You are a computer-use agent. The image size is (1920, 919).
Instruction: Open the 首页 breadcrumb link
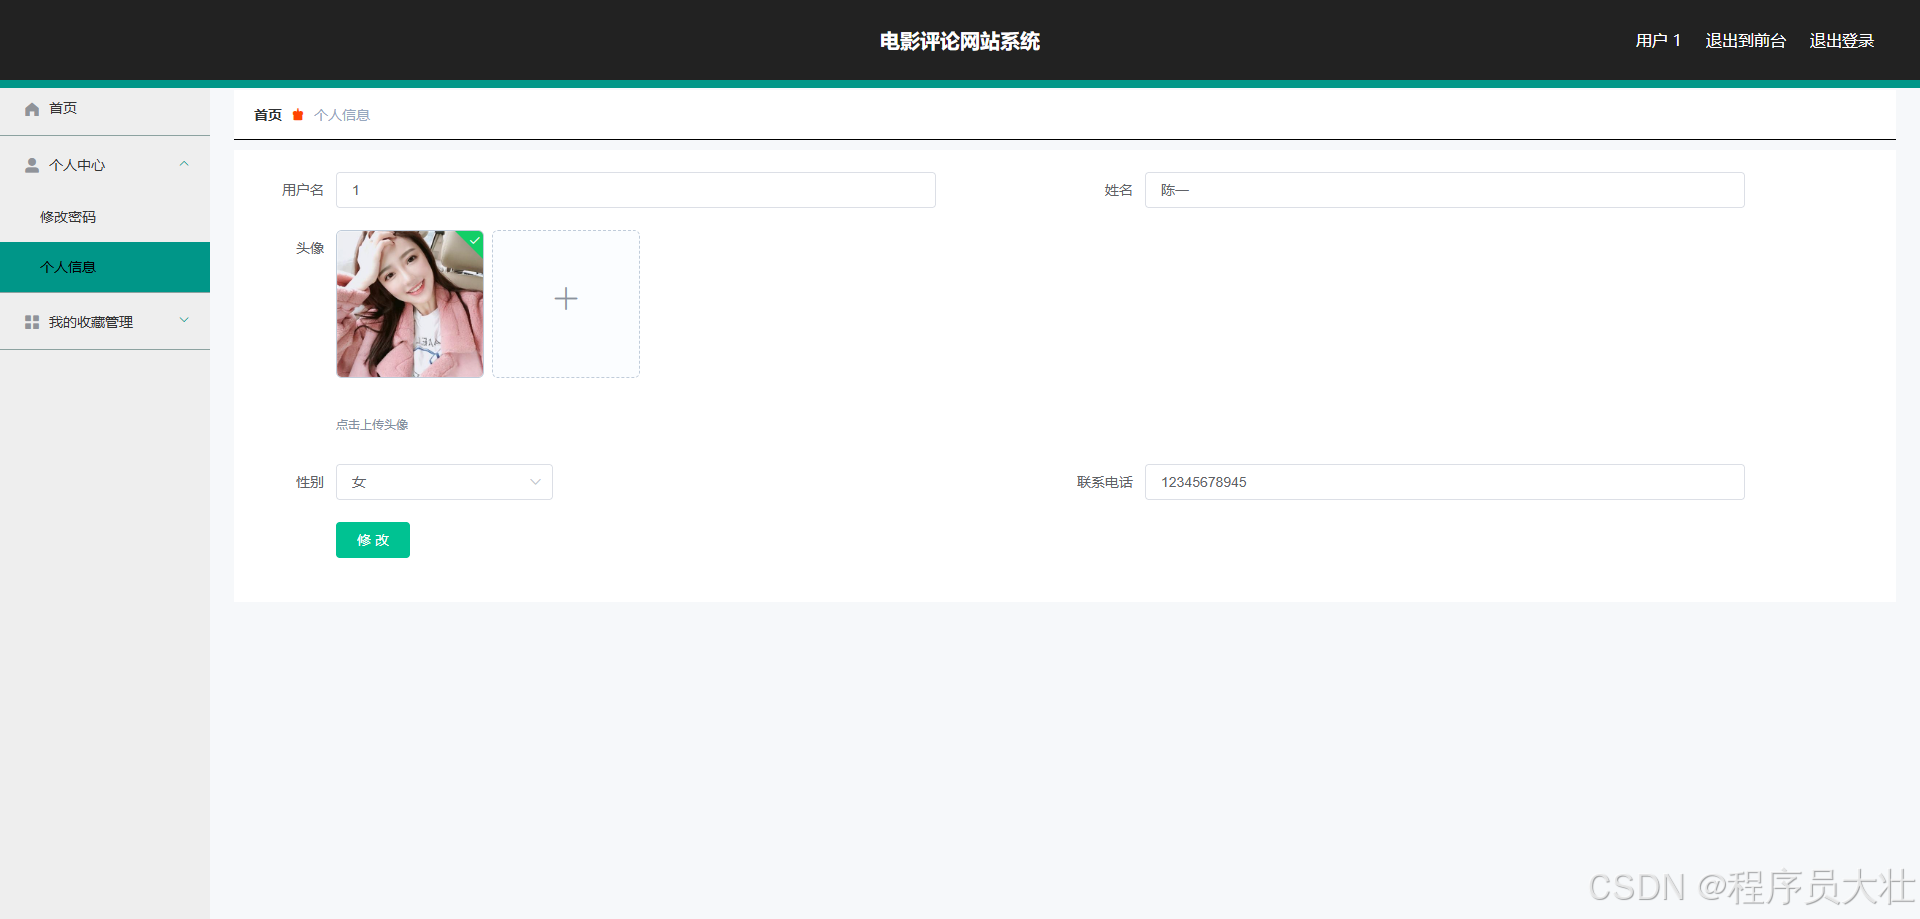267,115
